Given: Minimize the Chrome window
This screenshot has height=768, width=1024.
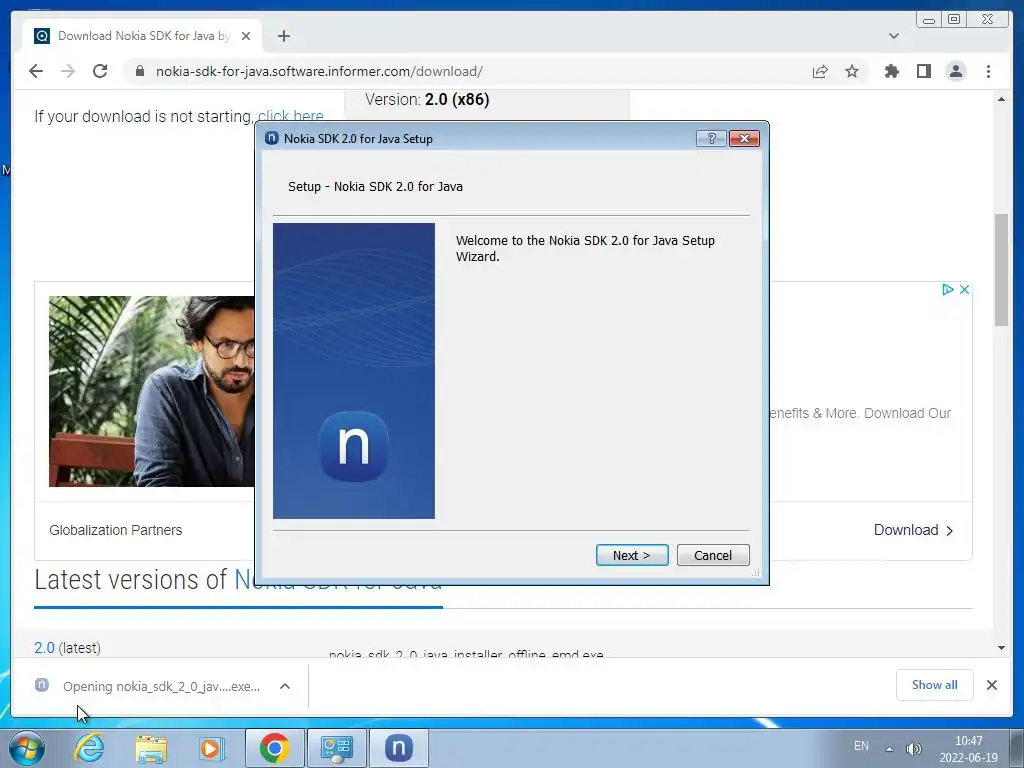Looking at the screenshot, I should 929,20.
